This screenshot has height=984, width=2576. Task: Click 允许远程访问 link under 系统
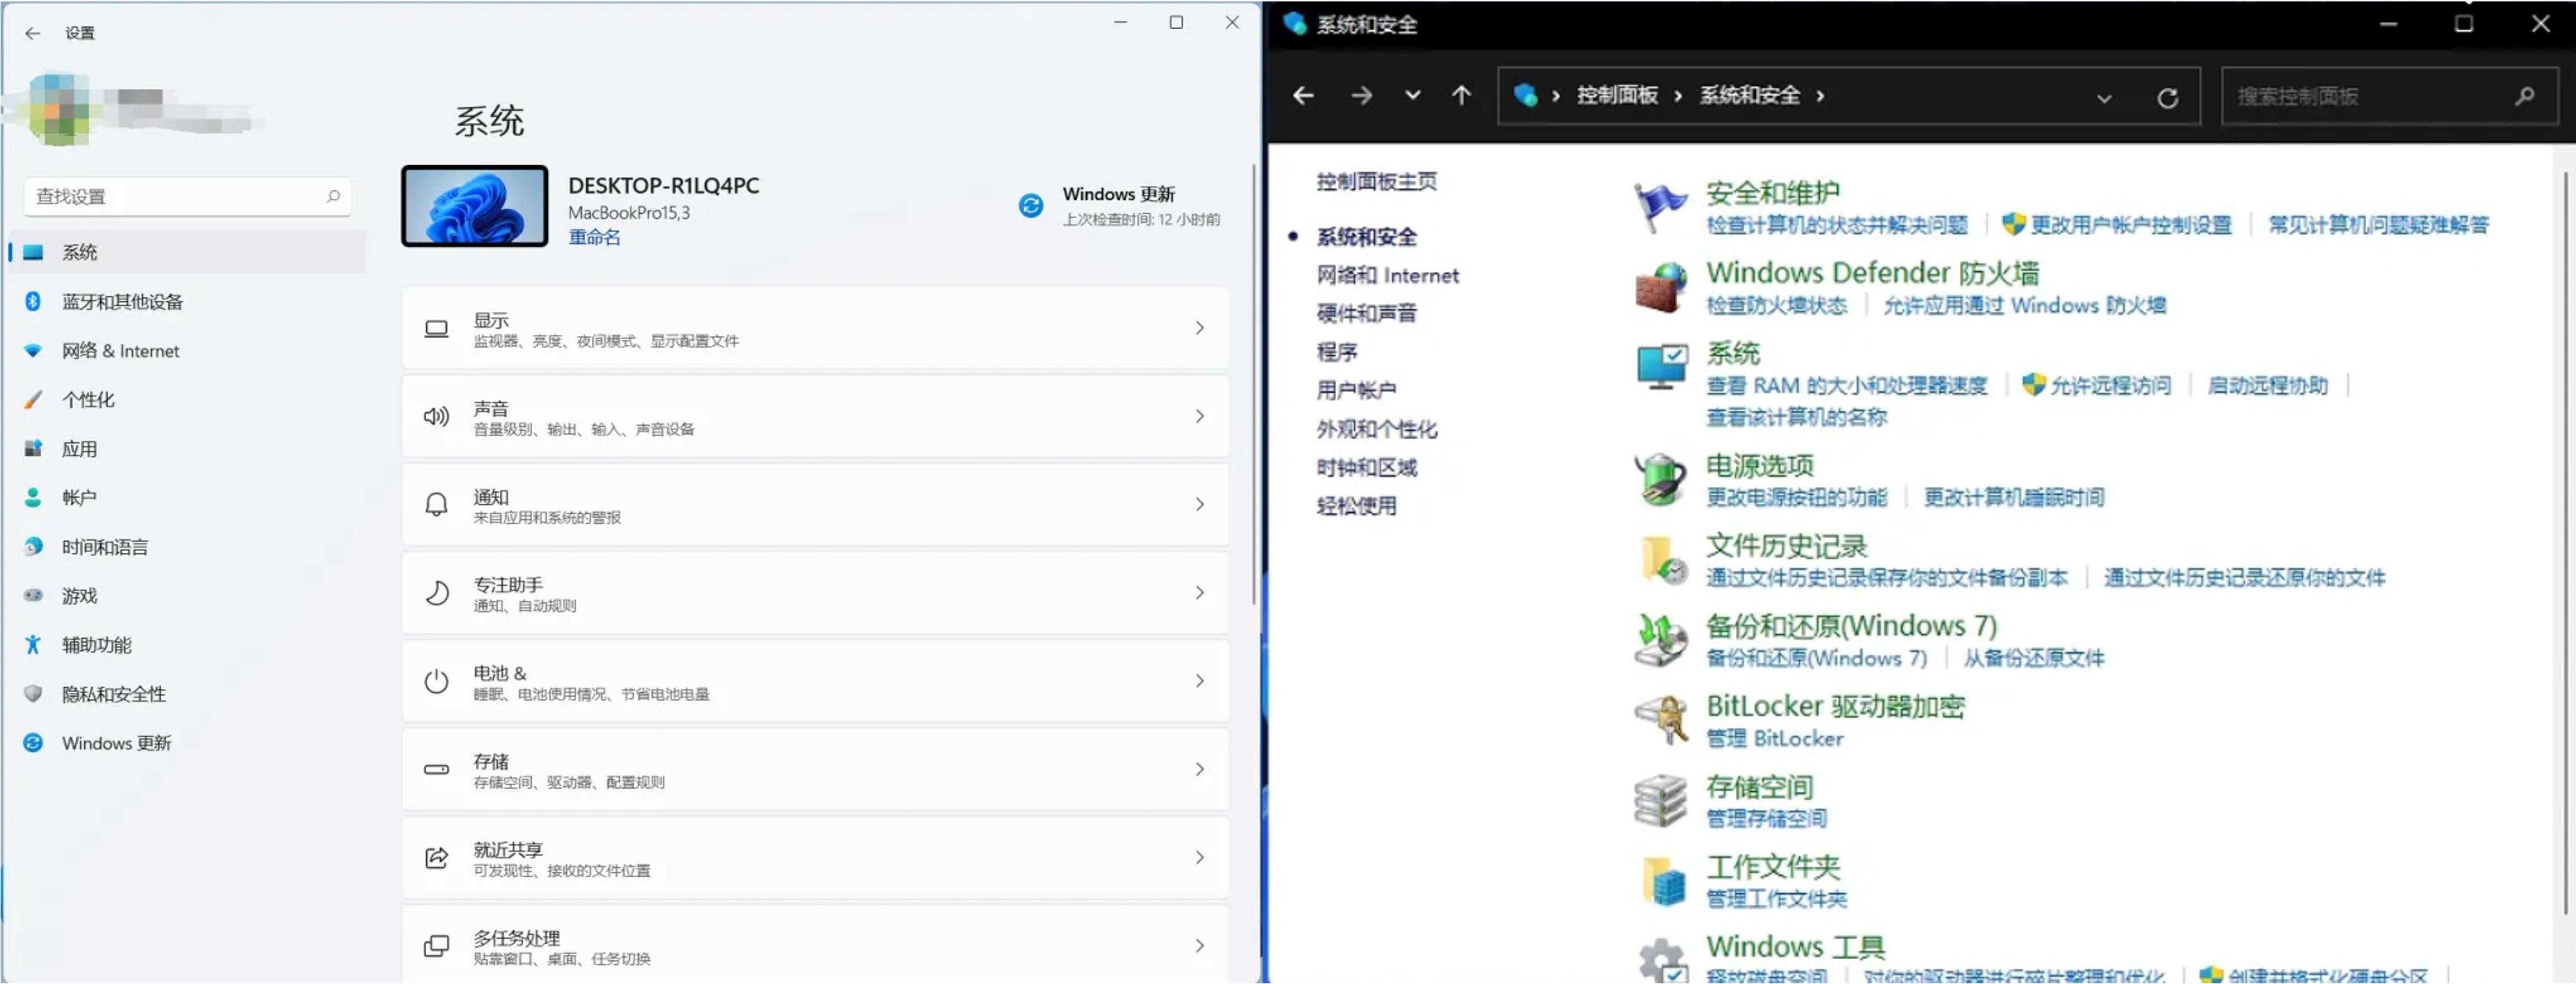pyautogui.click(x=2114, y=385)
